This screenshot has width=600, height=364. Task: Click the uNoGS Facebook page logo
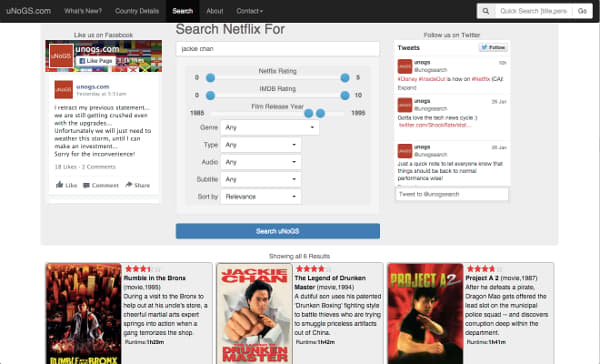point(61,56)
